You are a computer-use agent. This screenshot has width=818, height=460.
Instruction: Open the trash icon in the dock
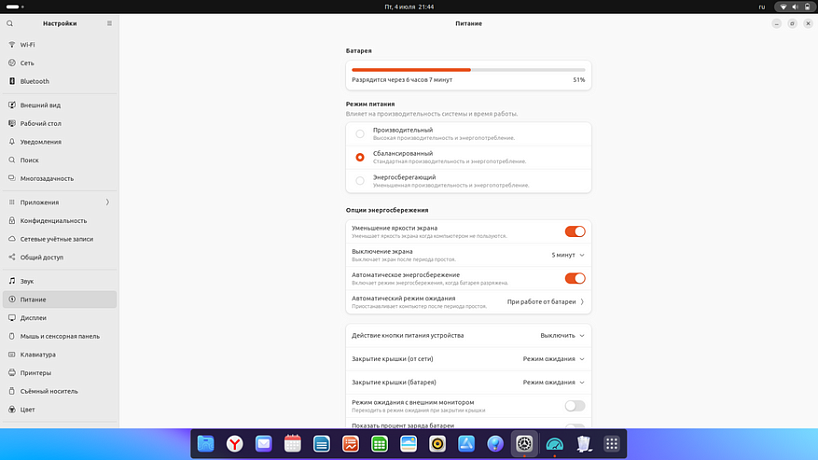point(583,443)
